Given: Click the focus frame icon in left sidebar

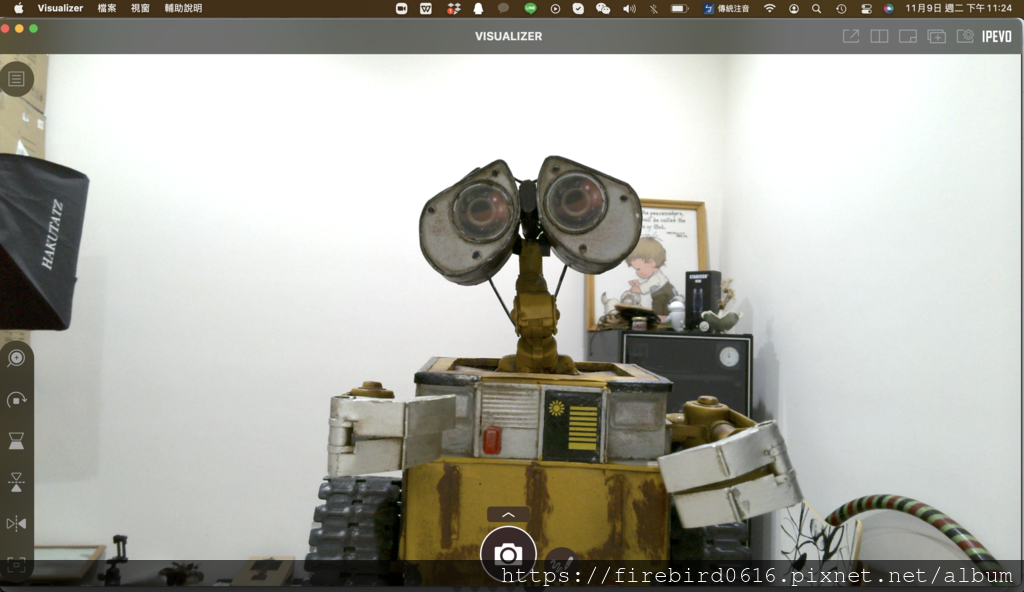Looking at the screenshot, I should click(16, 565).
